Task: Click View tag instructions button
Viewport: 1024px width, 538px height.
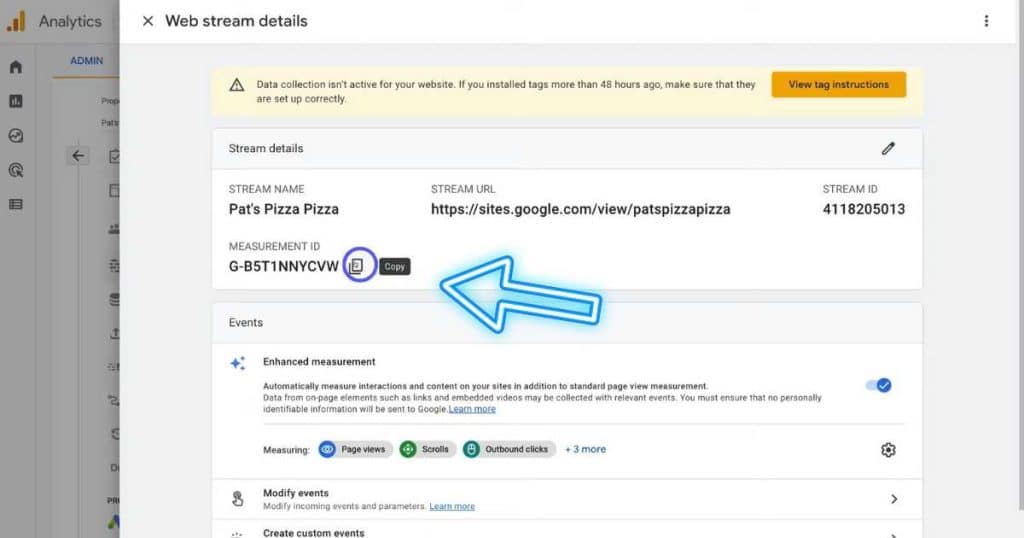Action: (839, 85)
